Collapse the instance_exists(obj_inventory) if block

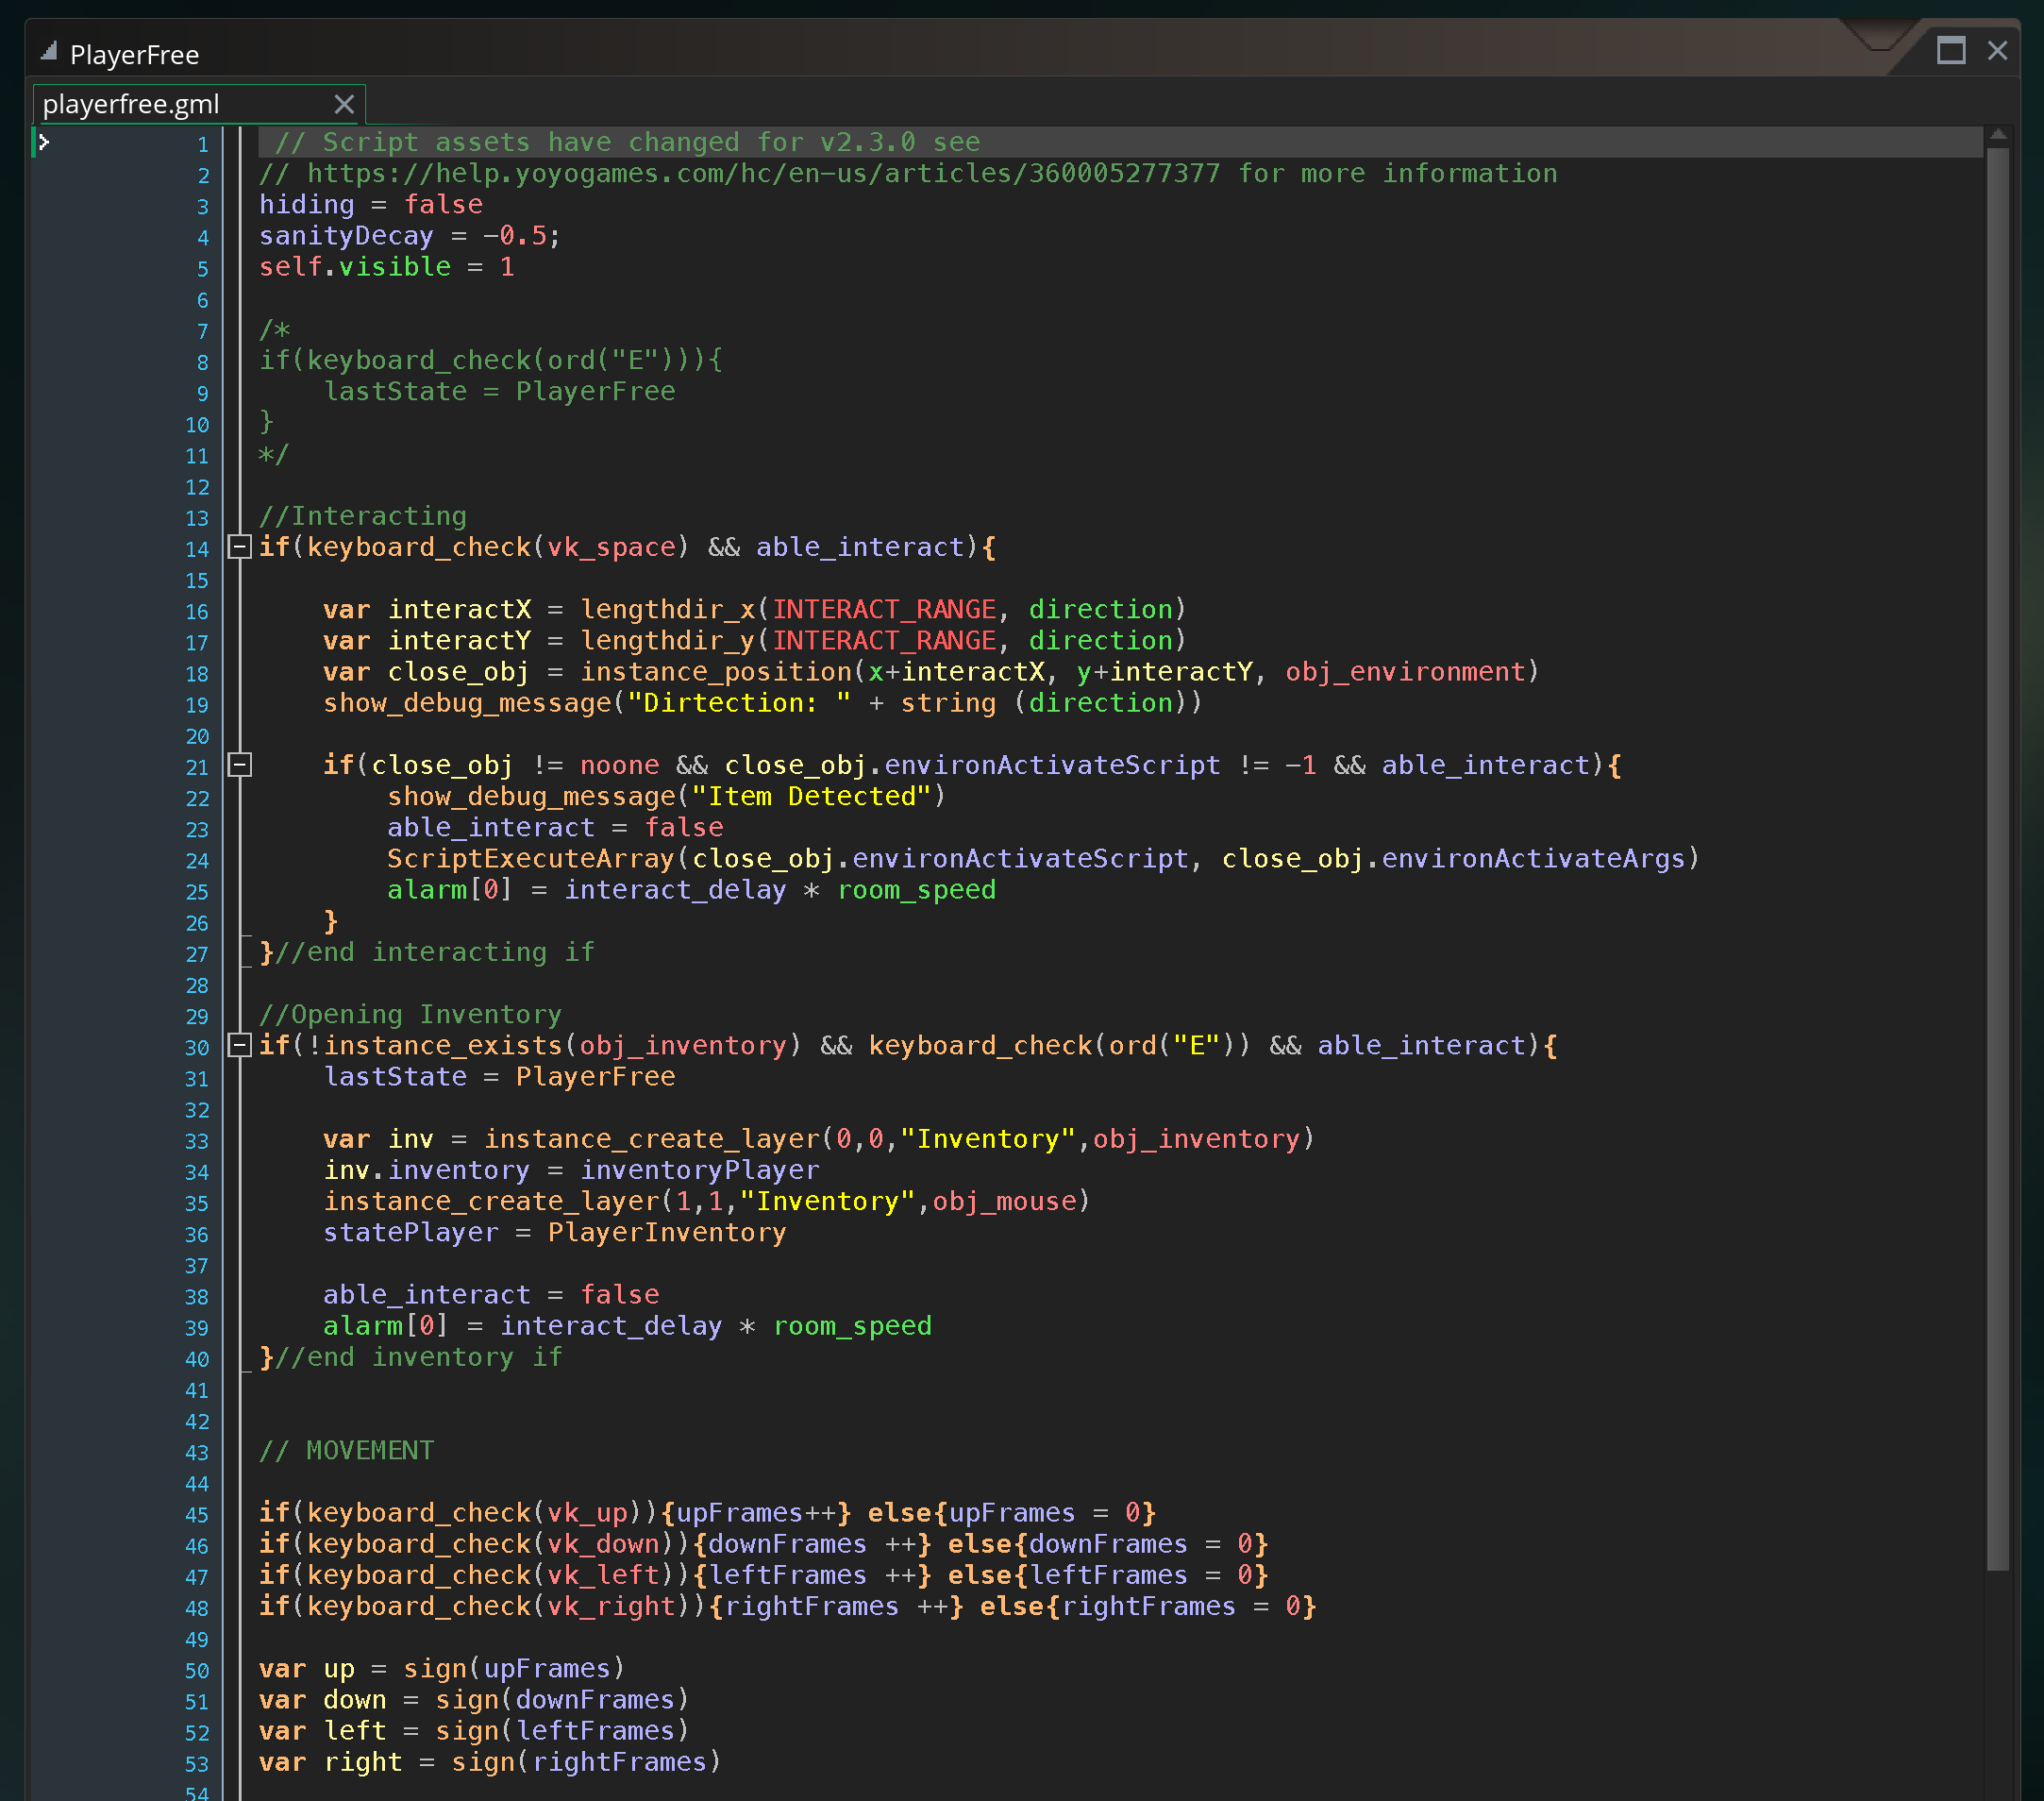pyautogui.click(x=239, y=1045)
